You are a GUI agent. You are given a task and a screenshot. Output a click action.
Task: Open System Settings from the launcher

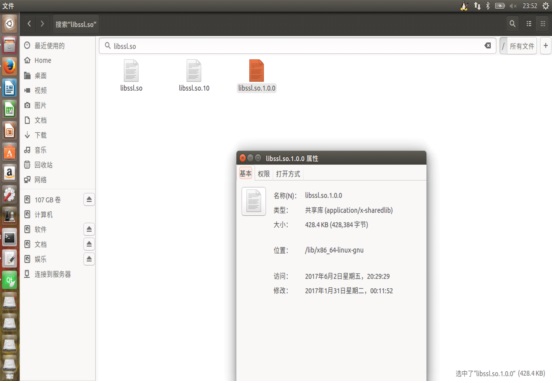click(x=10, y=195)
